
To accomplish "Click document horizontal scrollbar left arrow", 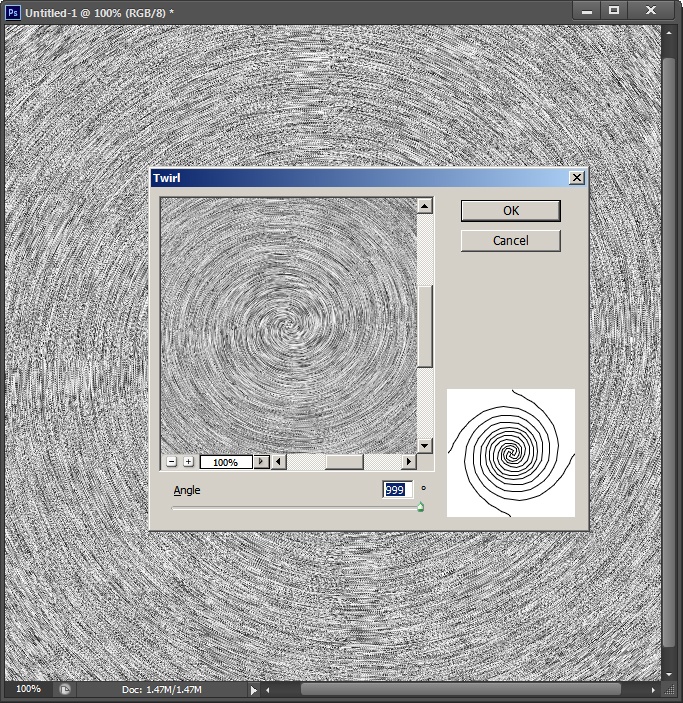I will tap(268, 690).
